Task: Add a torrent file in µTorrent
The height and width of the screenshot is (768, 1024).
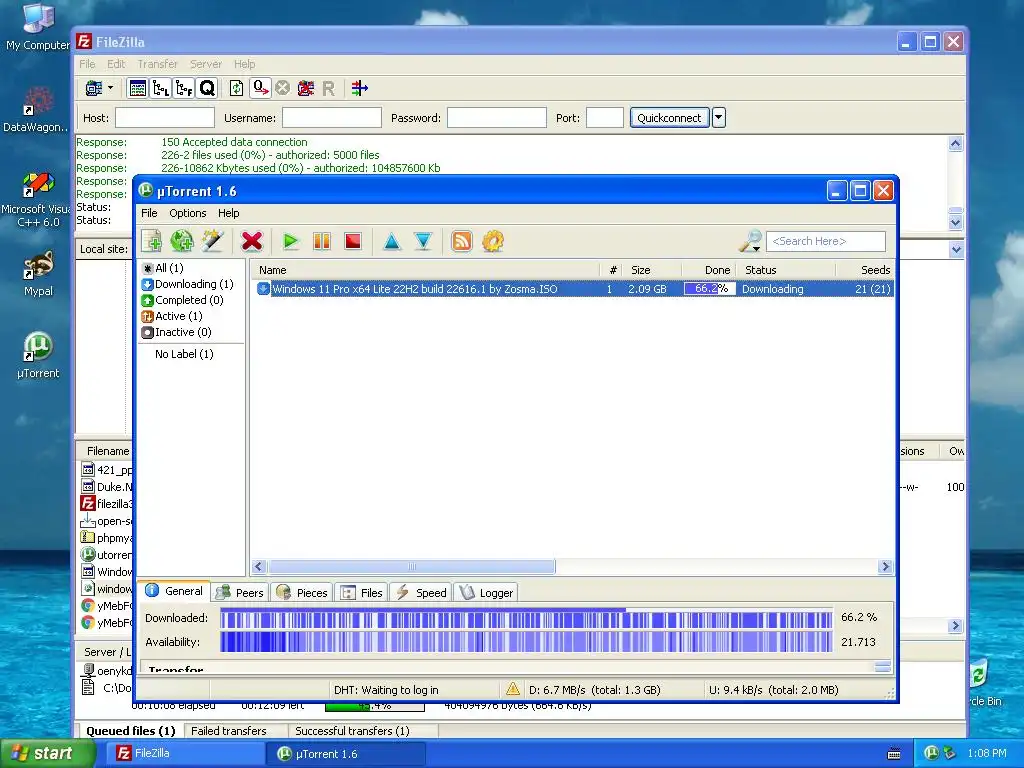Action: (x=152, y=241)
